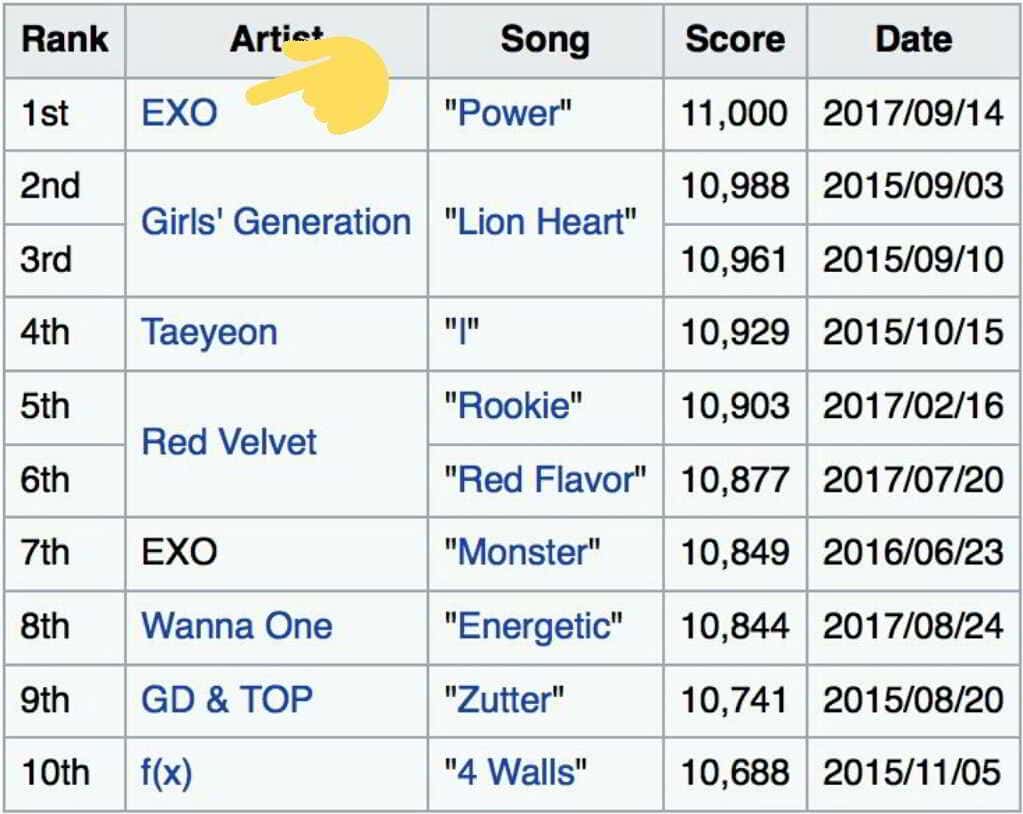Click the Rank column header
Screen dimensions: 1023x814
tap(64, 40)
